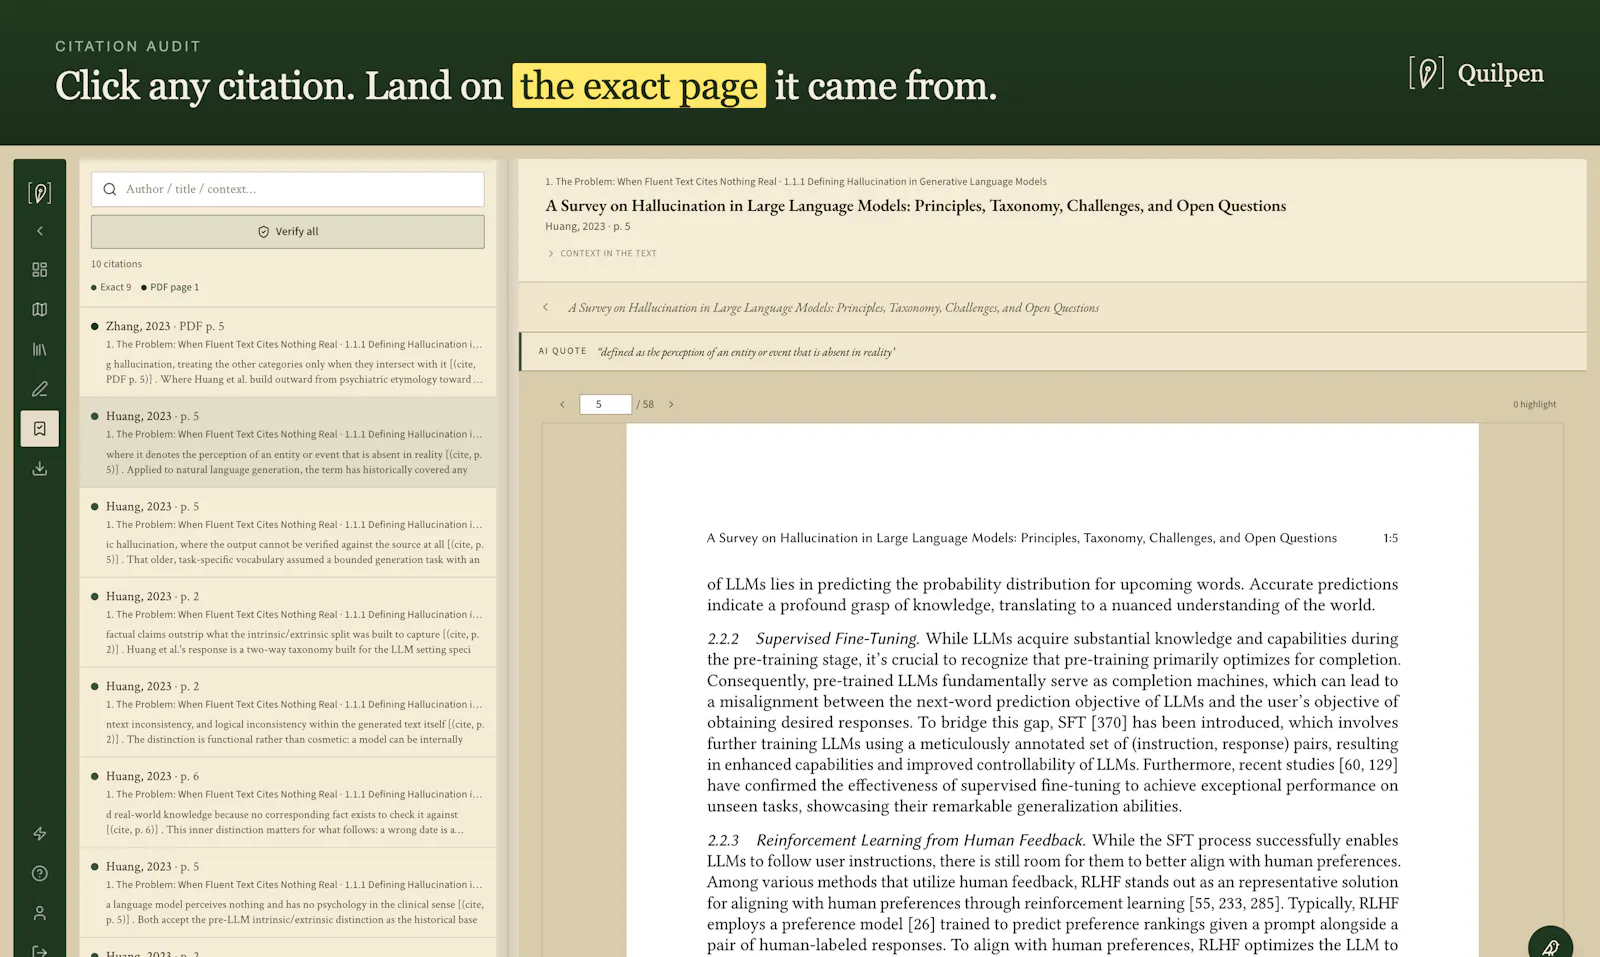Open the Zhang, 2023 PDF p. 5 citation

[288, 352]
